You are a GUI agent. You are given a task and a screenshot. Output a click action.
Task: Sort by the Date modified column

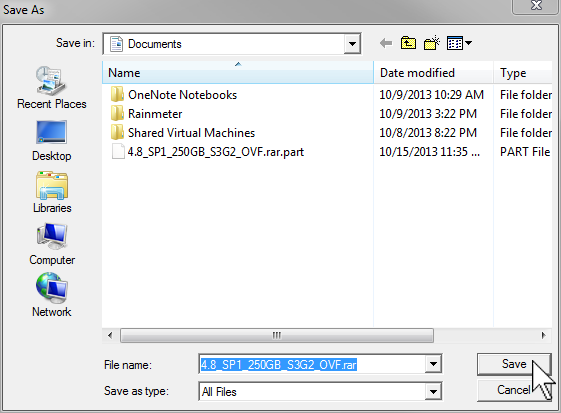[x=434, y=73]
